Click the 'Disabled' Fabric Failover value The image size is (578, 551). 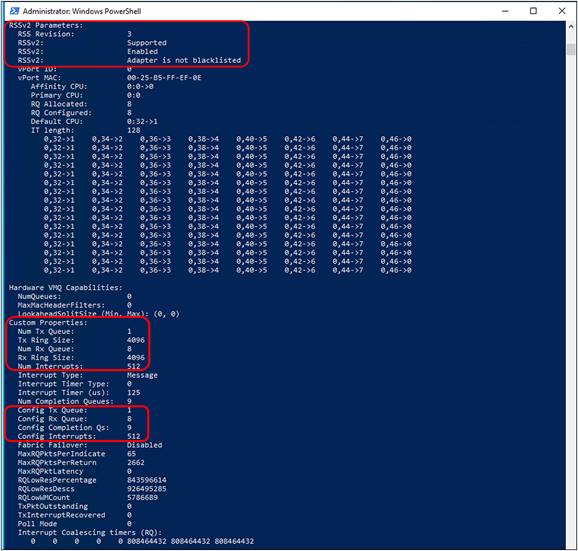(144, 445)
